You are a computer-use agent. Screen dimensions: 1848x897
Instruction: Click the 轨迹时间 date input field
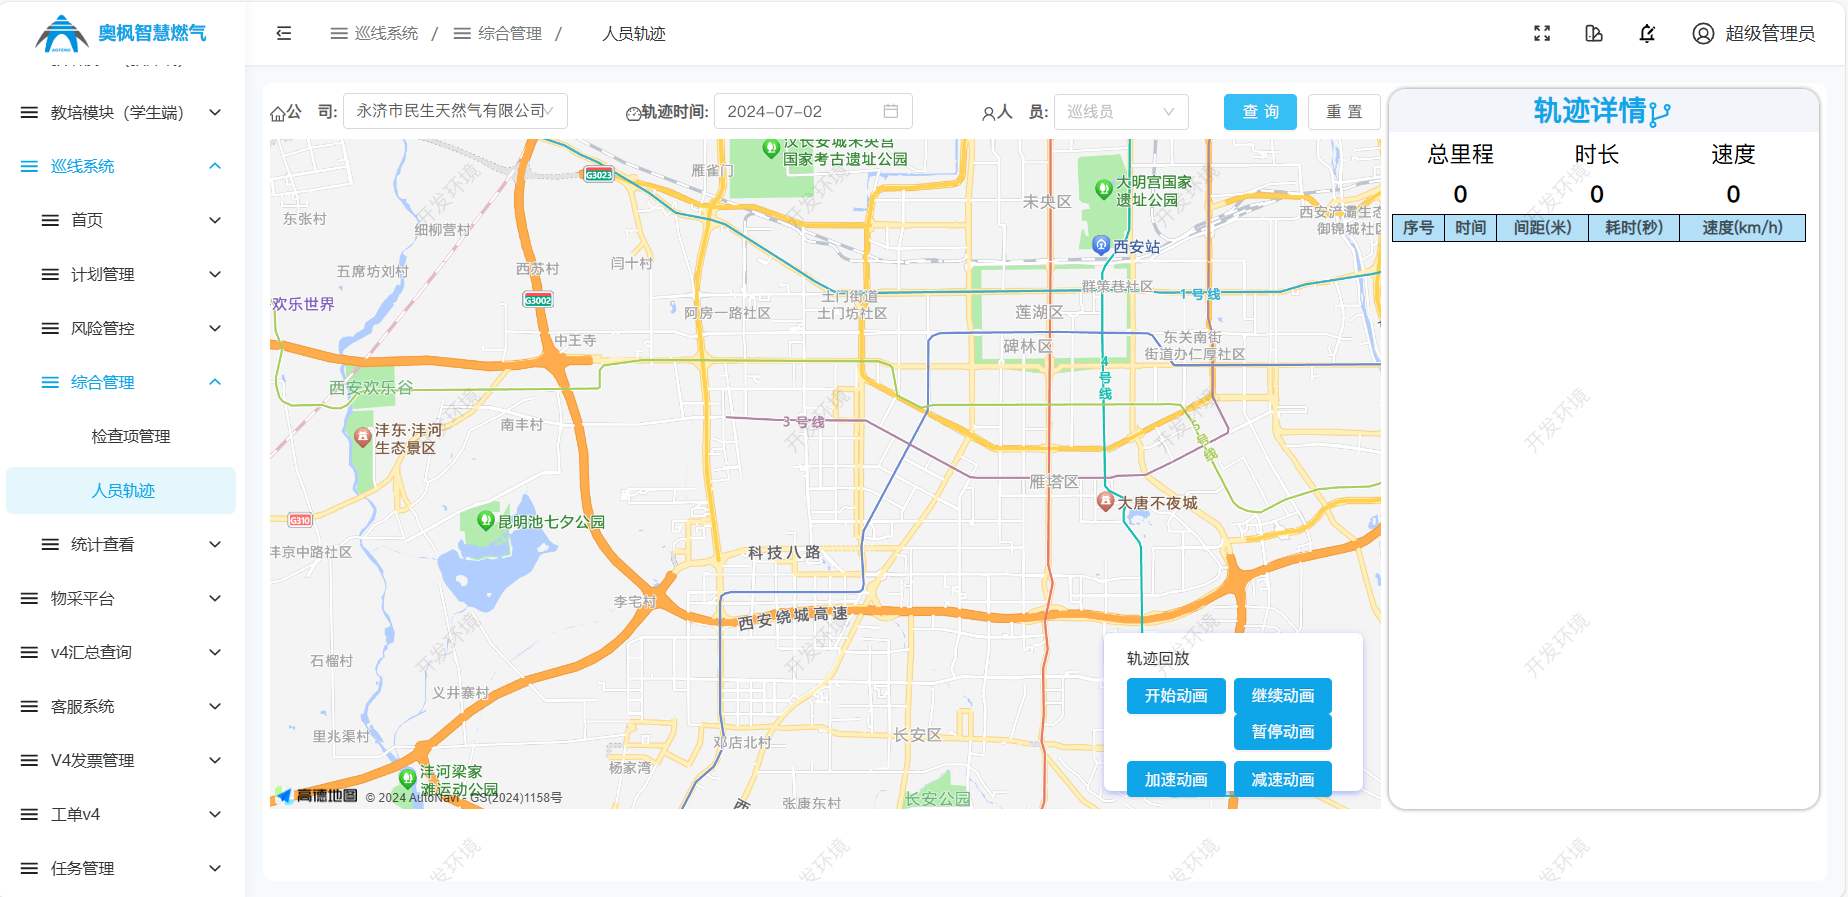click(813, 111)
